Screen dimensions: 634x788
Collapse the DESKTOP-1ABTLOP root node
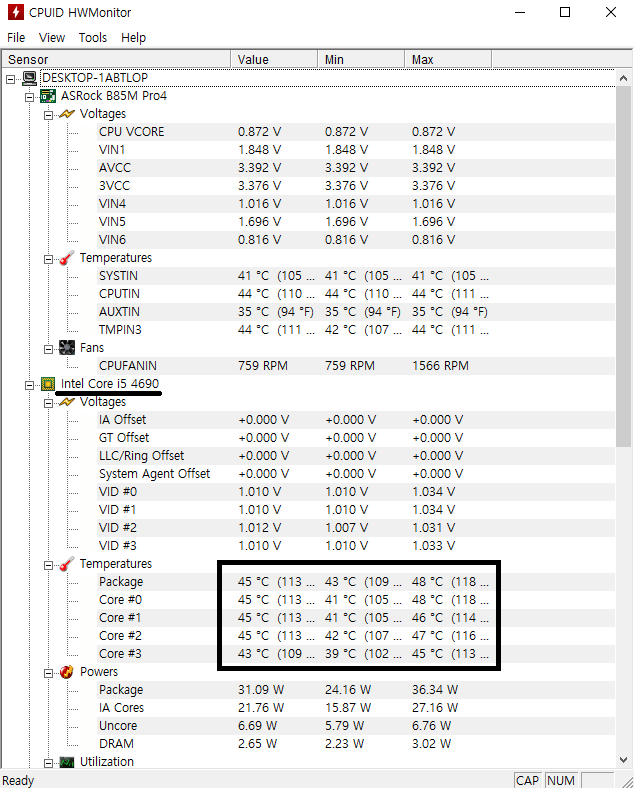click(x=11, y=79)
